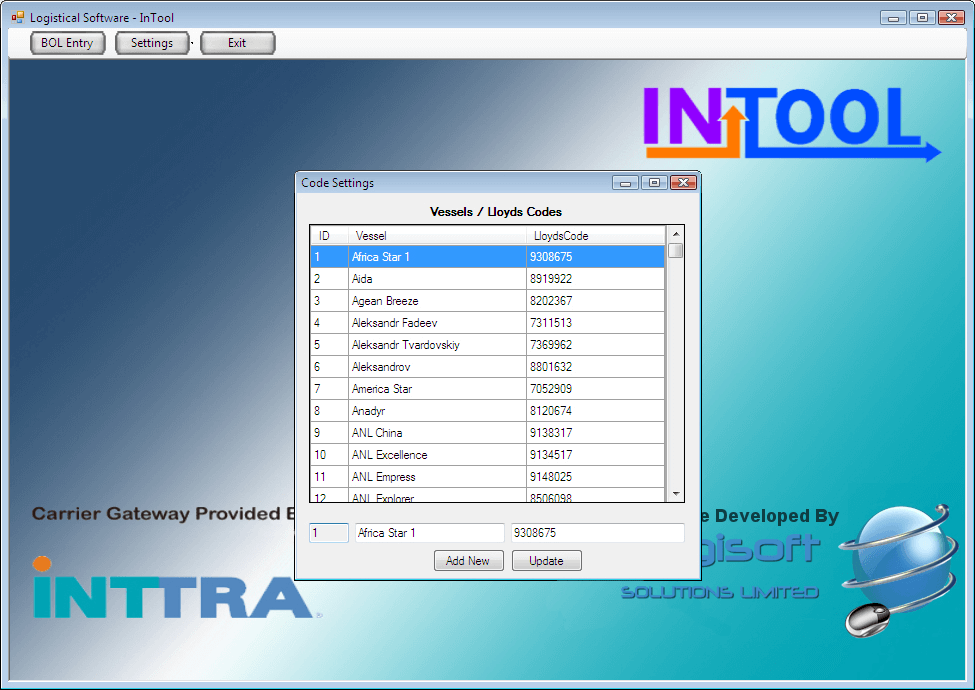This screenshot has width=975, height=690.
Task: Sort by the ID column header
Action: [330, 236]
